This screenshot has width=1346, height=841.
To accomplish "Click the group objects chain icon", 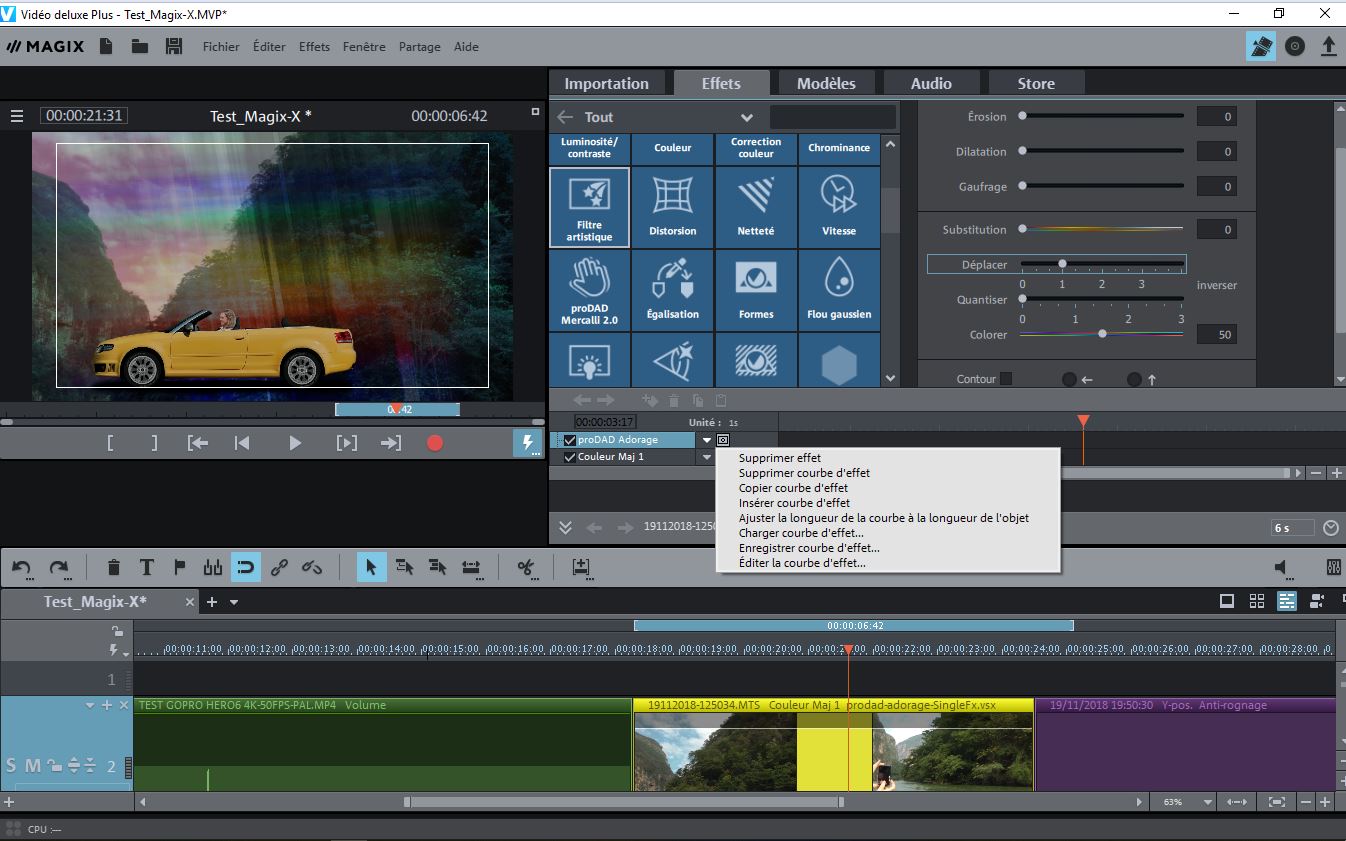I will (279, 568).
